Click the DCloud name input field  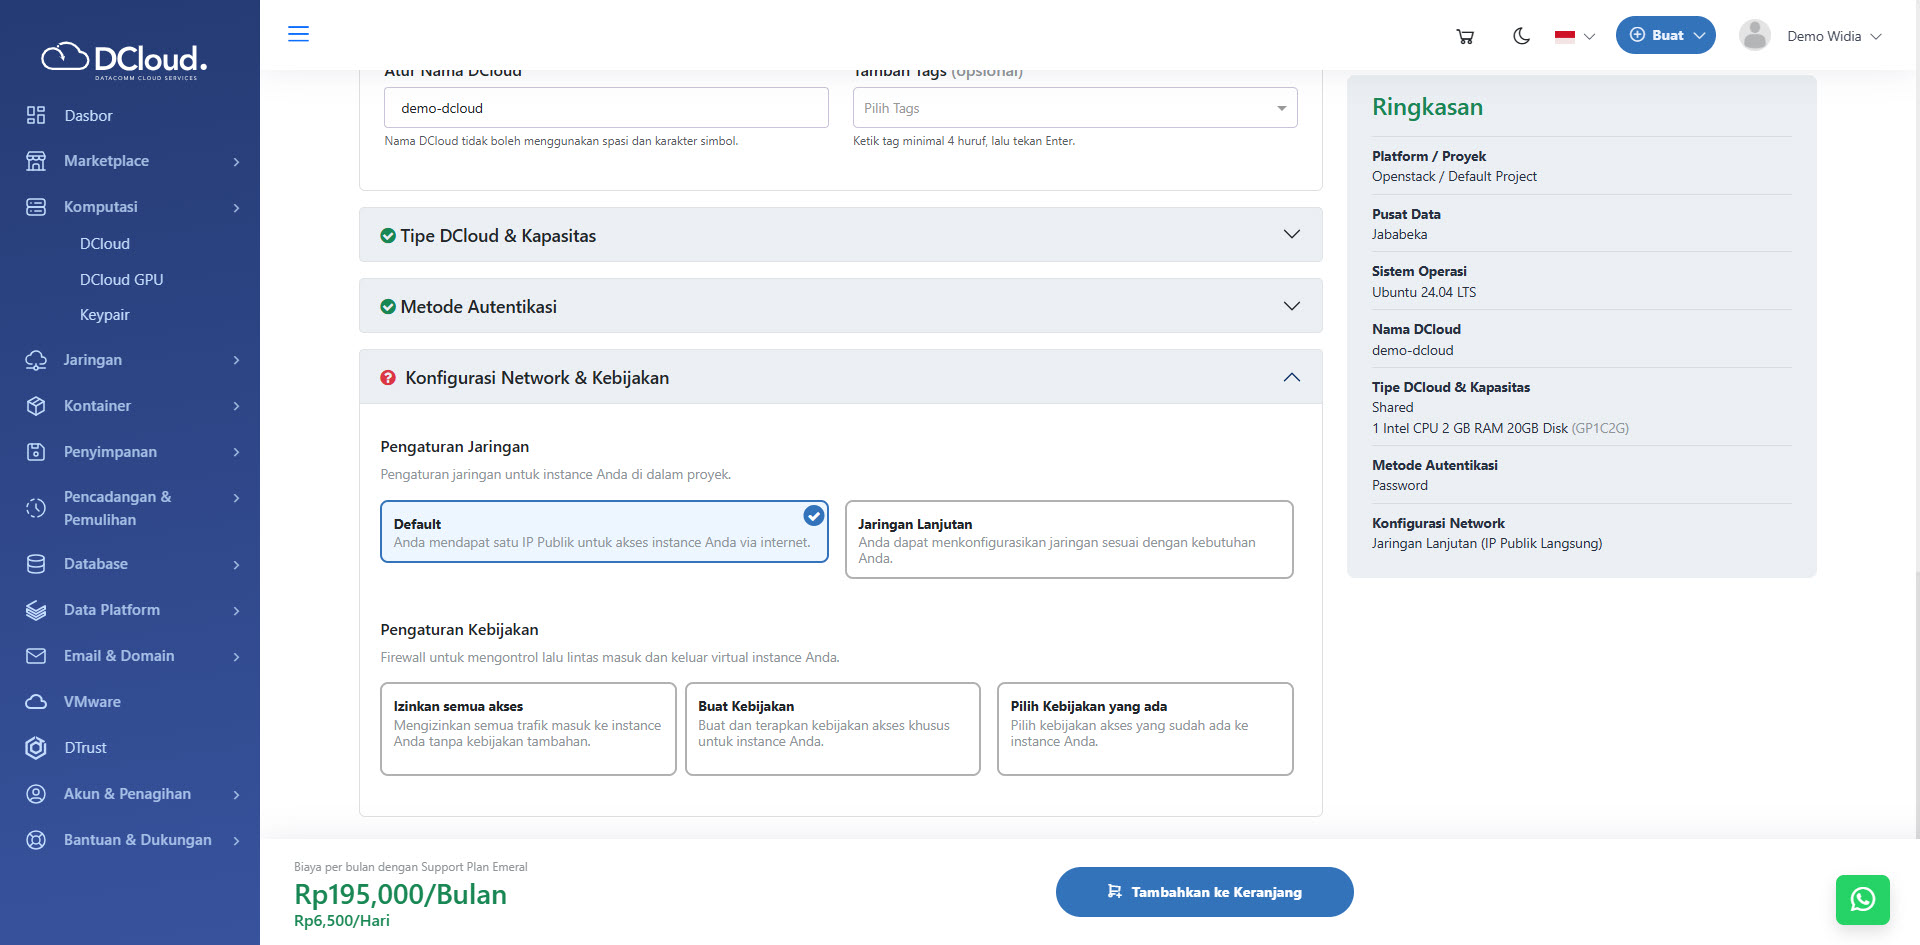point(606,108)
